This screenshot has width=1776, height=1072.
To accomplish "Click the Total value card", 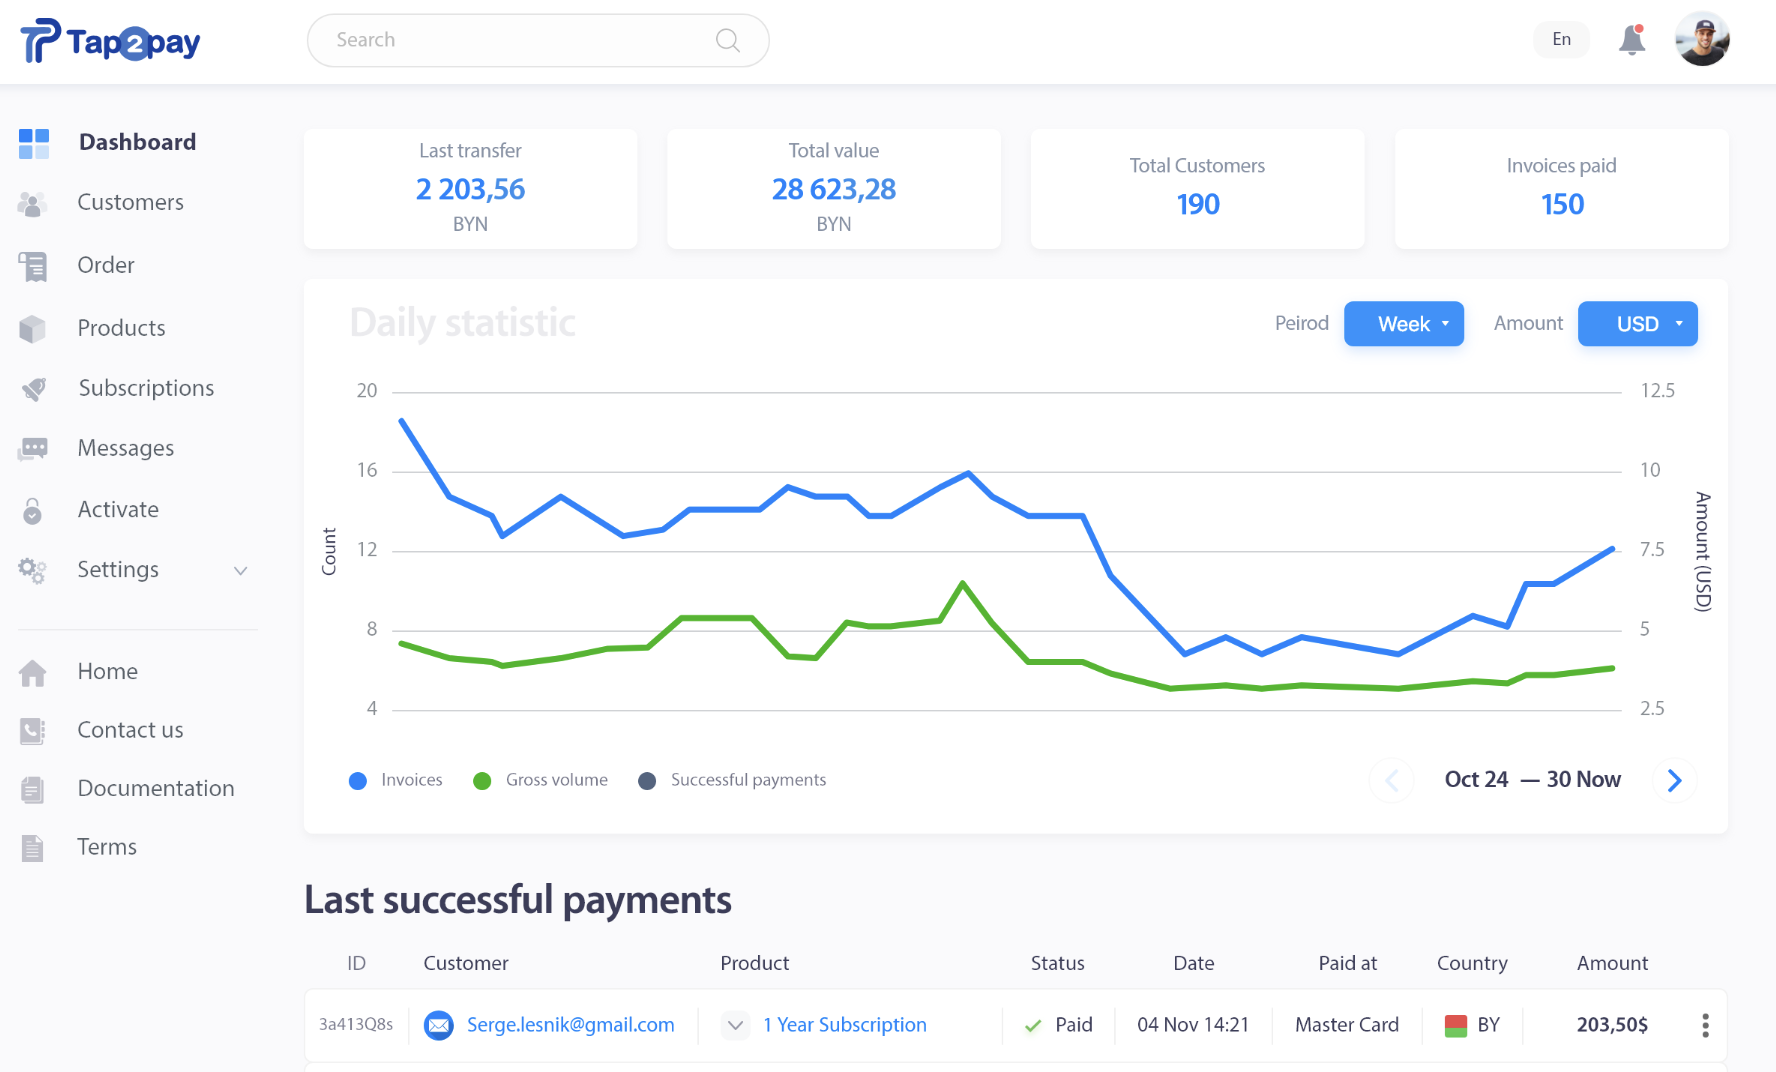I will (834, 189).
